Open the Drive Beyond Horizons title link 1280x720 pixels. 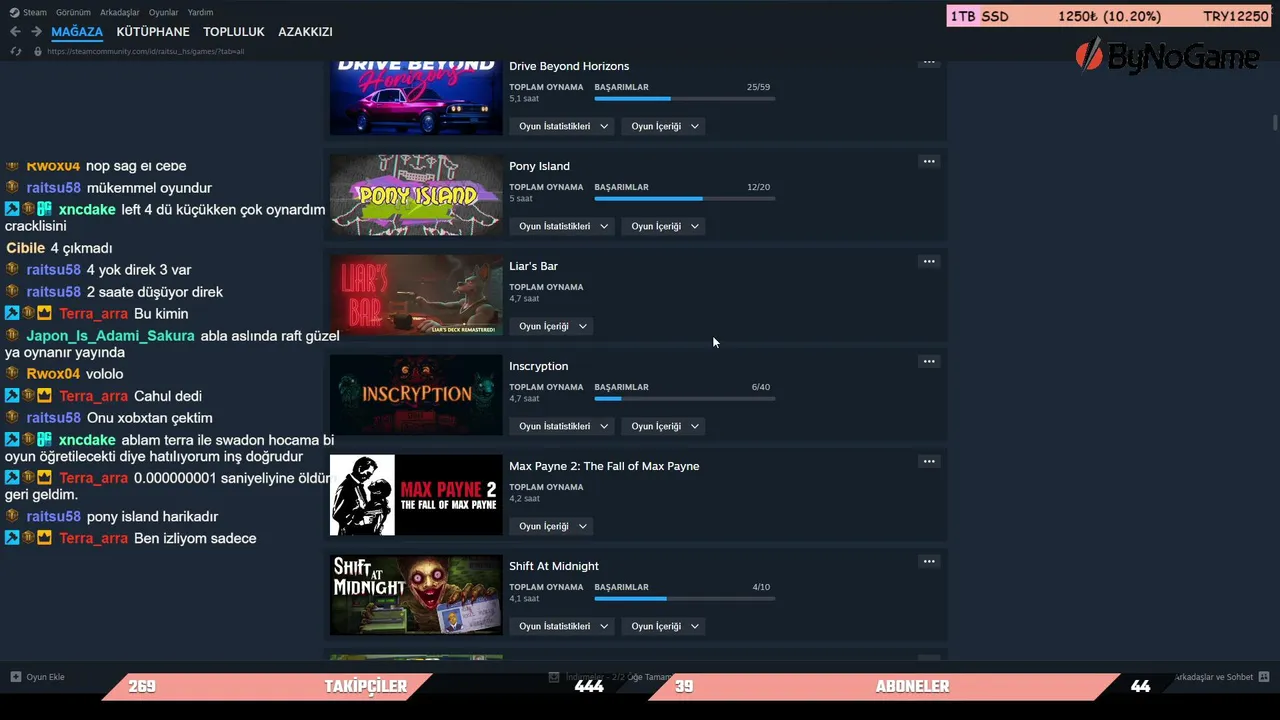(x=569, y=66)
